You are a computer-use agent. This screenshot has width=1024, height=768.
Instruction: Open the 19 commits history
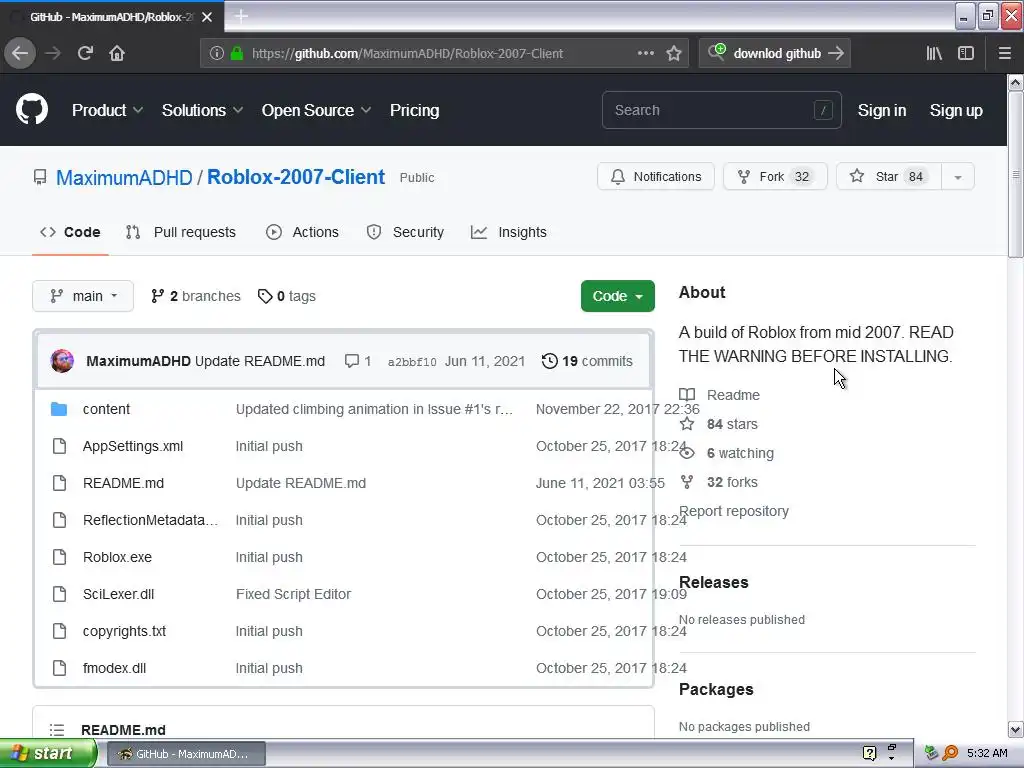pos(587,361)
